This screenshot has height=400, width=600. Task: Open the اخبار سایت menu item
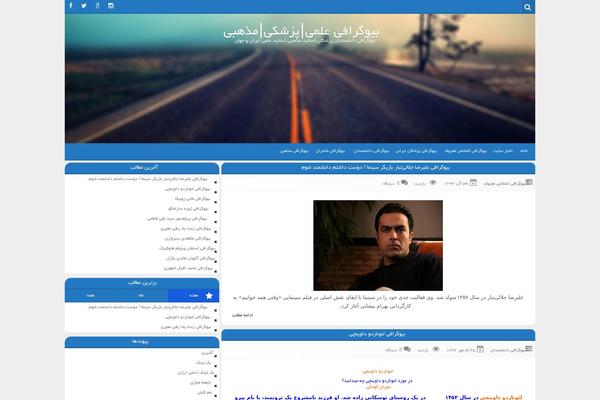click(x=503, y=151)
